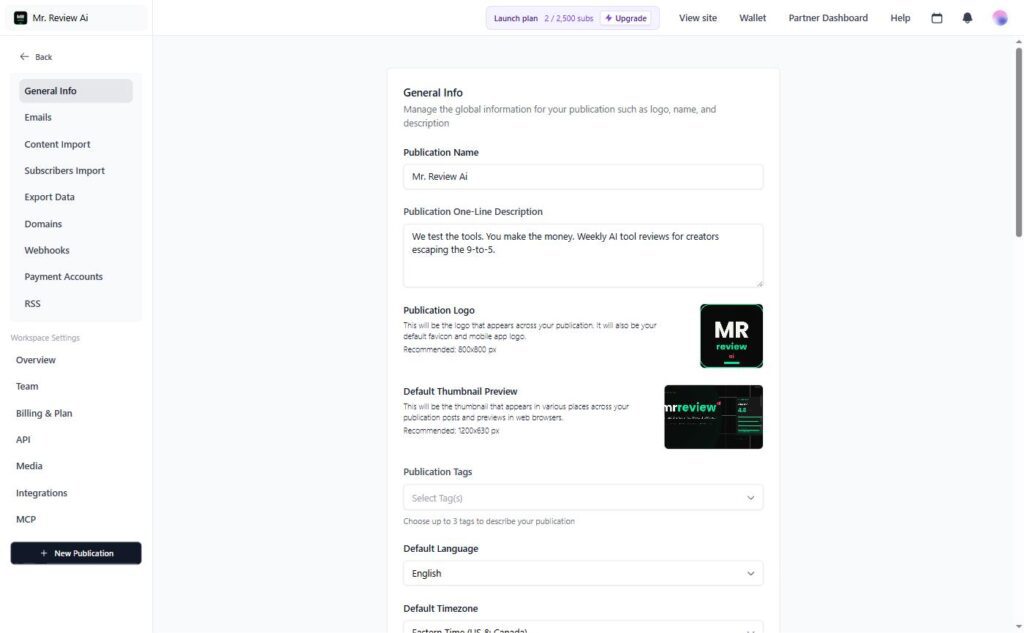Image resolution: width=1024 pixels, height=633 pixels.
Task: Click the One-Line Description text area
Action: pyautogui.click(x=583, y=255)
